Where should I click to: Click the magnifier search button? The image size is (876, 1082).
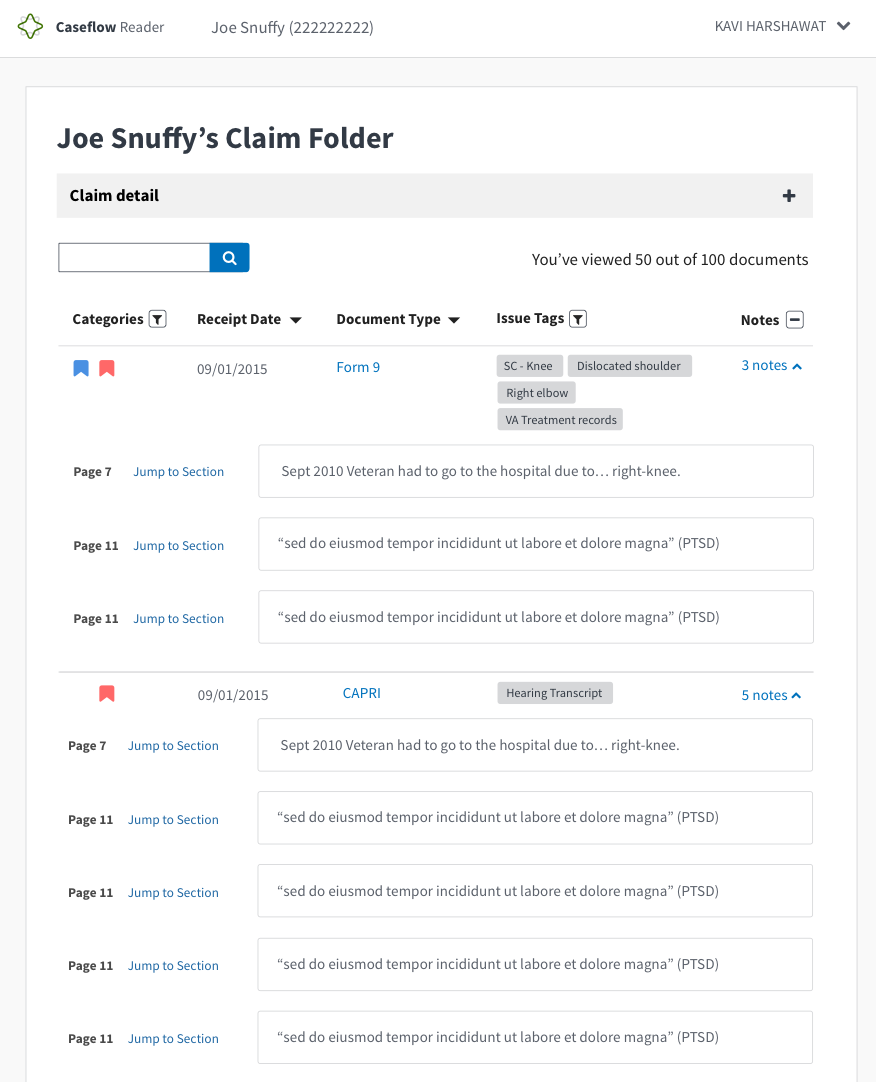[229, 257]
